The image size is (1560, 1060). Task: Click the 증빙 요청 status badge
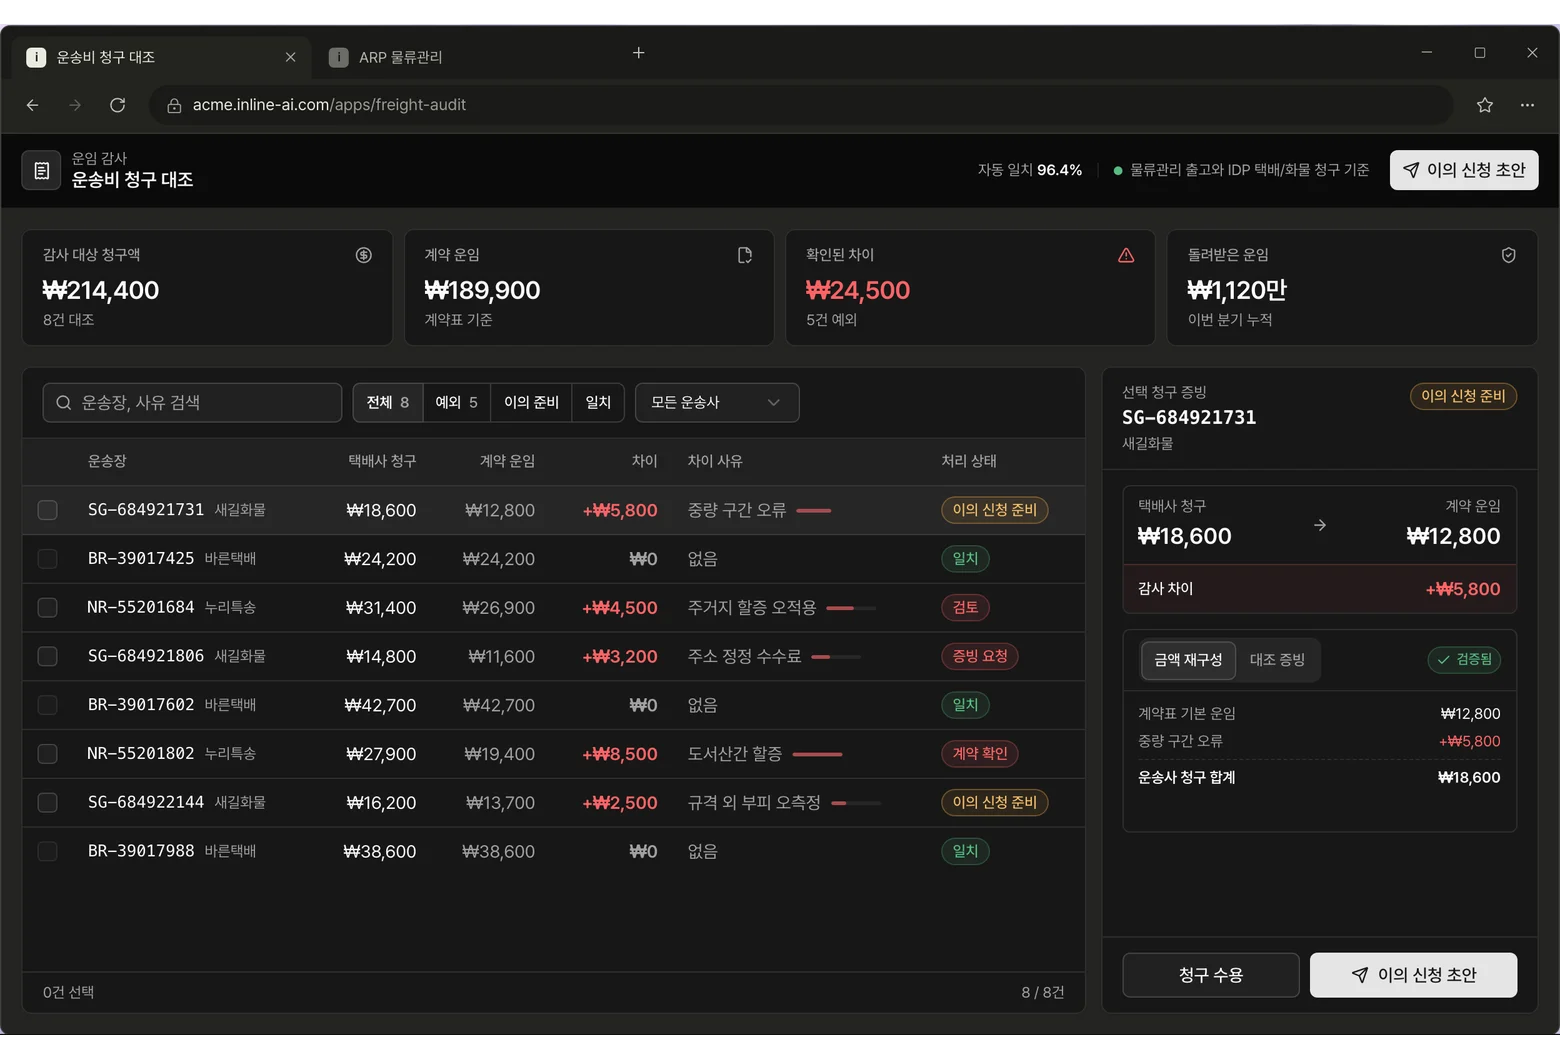(x=980, y=656)
